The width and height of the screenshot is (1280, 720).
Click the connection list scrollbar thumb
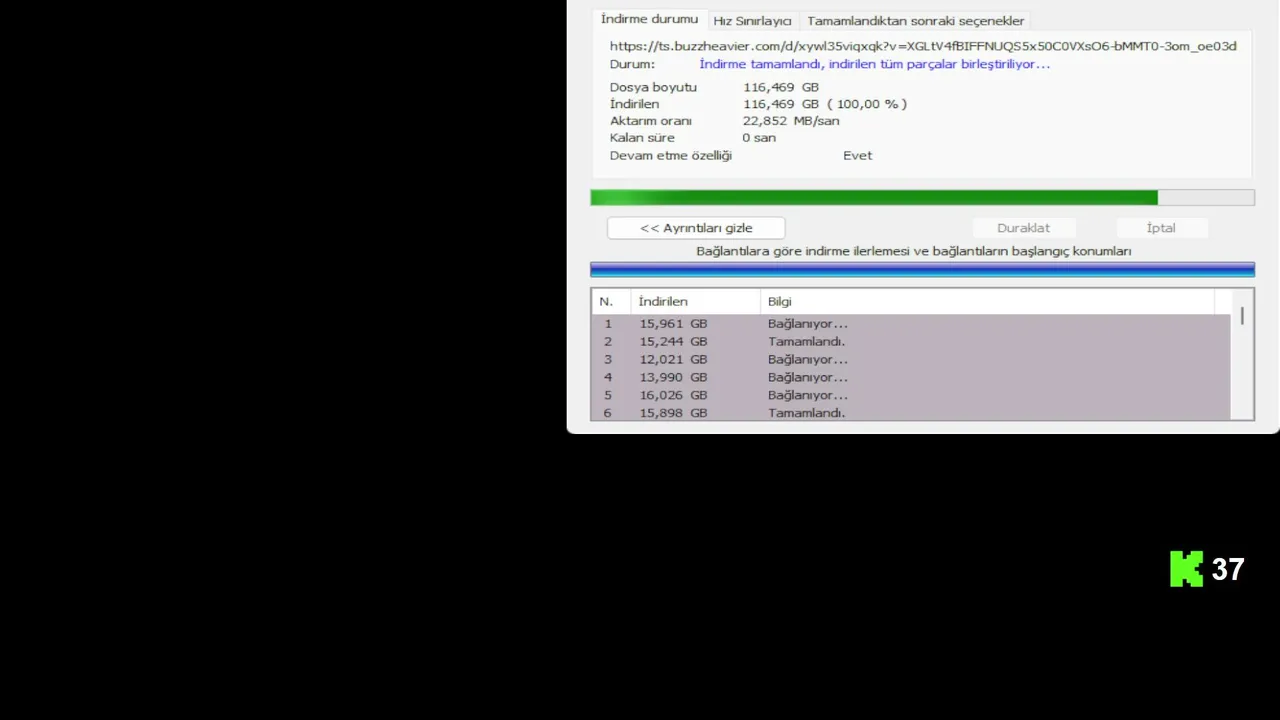click(1242, 316)
